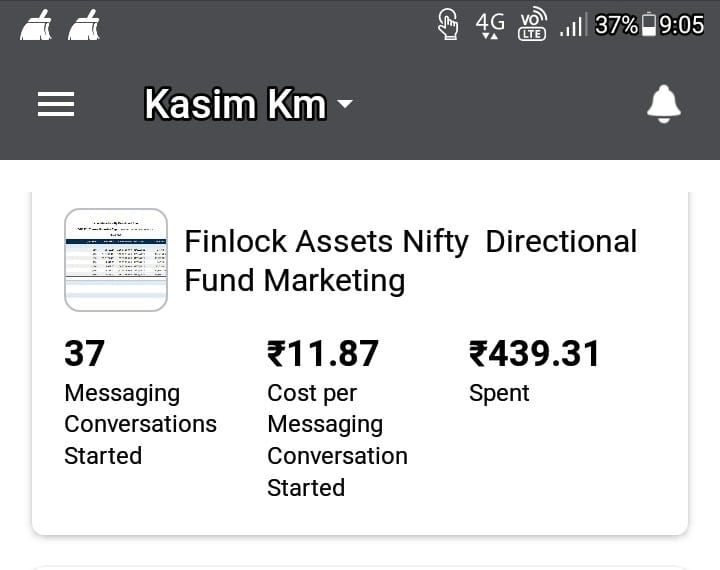Expand the Kasim Km account dropdown arrow

(344, 104)
